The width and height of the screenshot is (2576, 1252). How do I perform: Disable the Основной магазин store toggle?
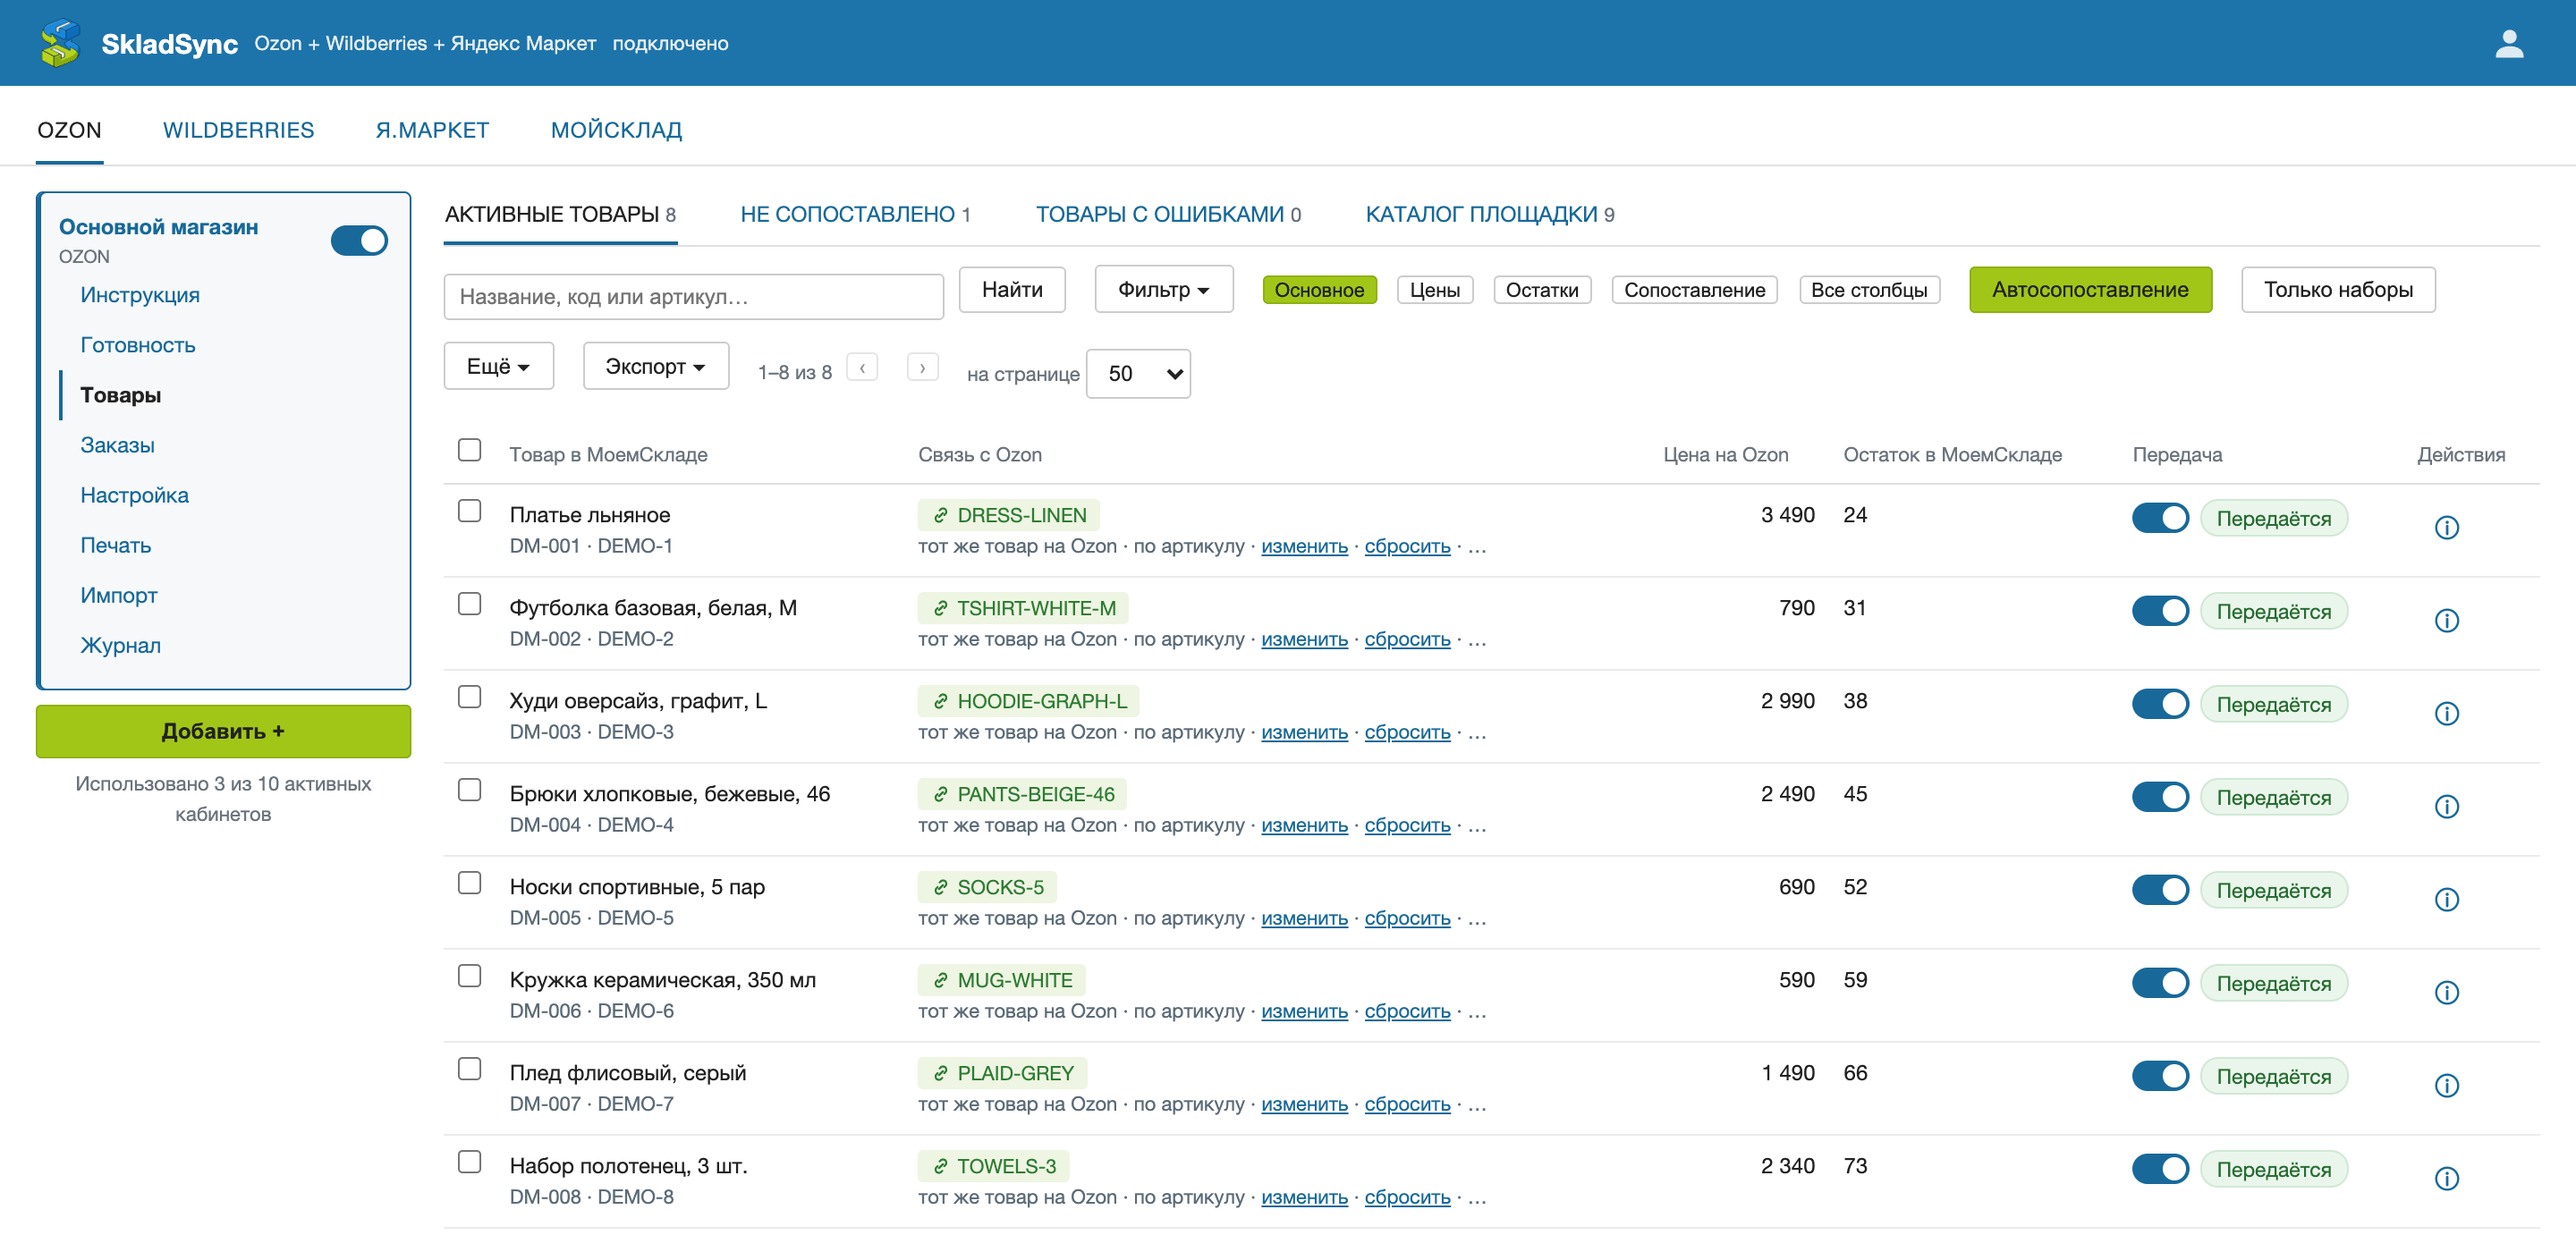click(359, 241)
